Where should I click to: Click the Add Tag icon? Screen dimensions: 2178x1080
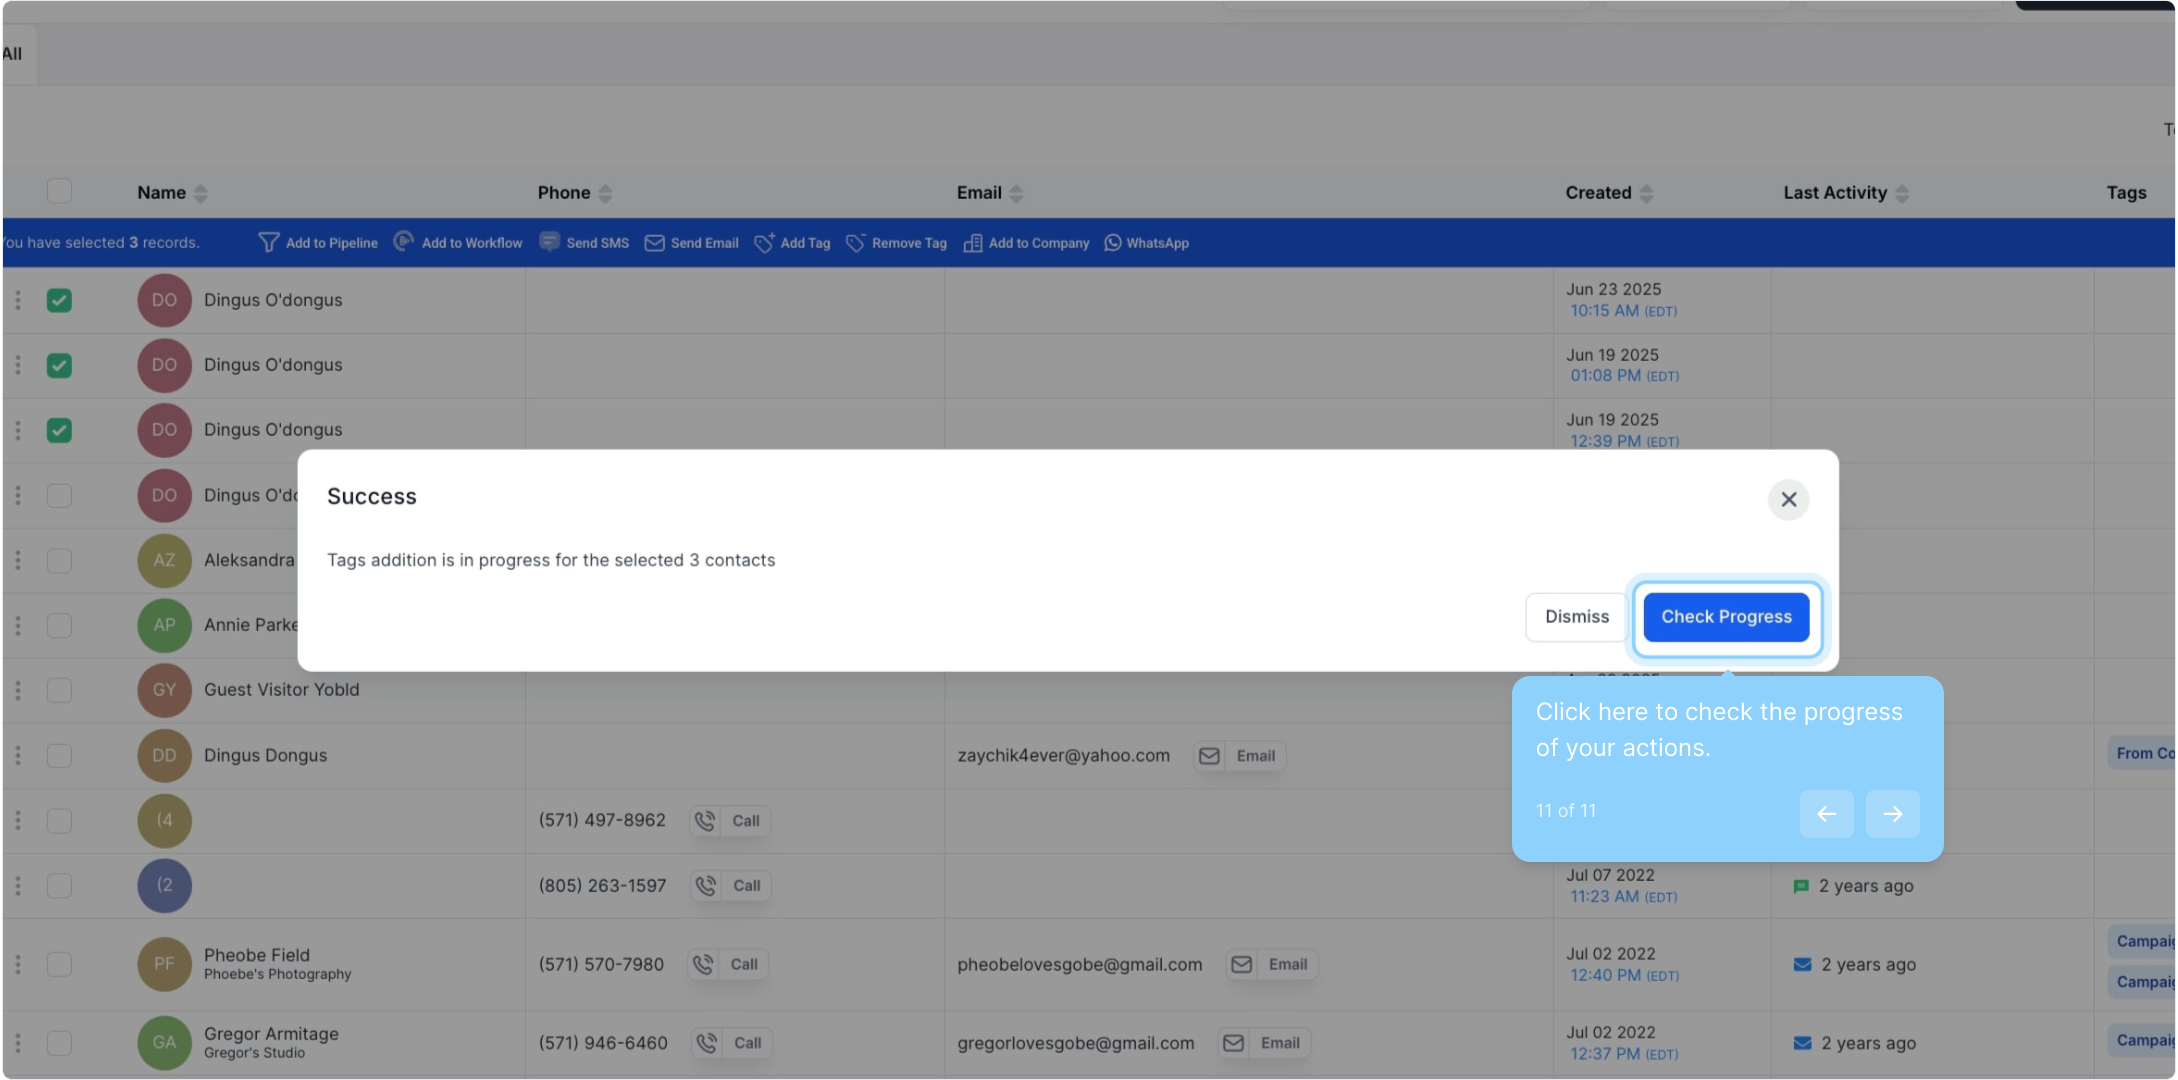click(x=764, y=243)
